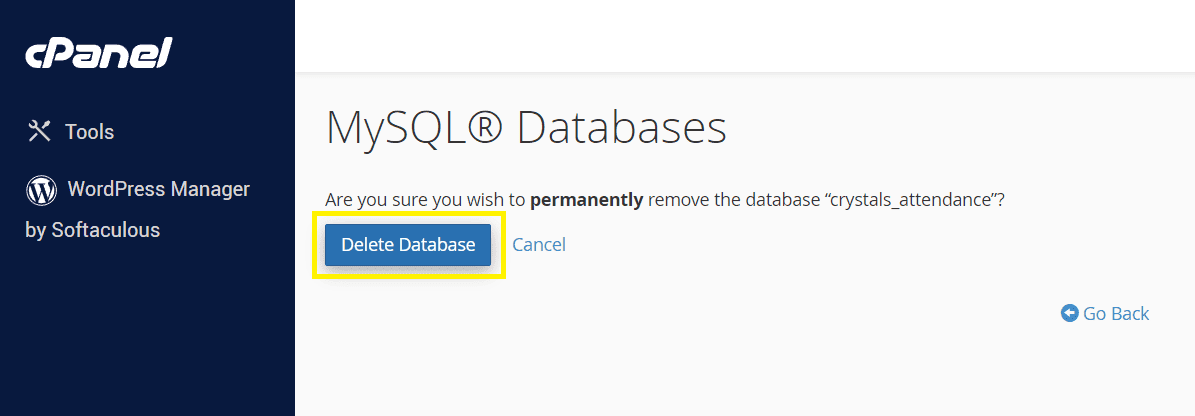
Task: Select the "by Softaculous" sidebar text
Action: point(92,230)
